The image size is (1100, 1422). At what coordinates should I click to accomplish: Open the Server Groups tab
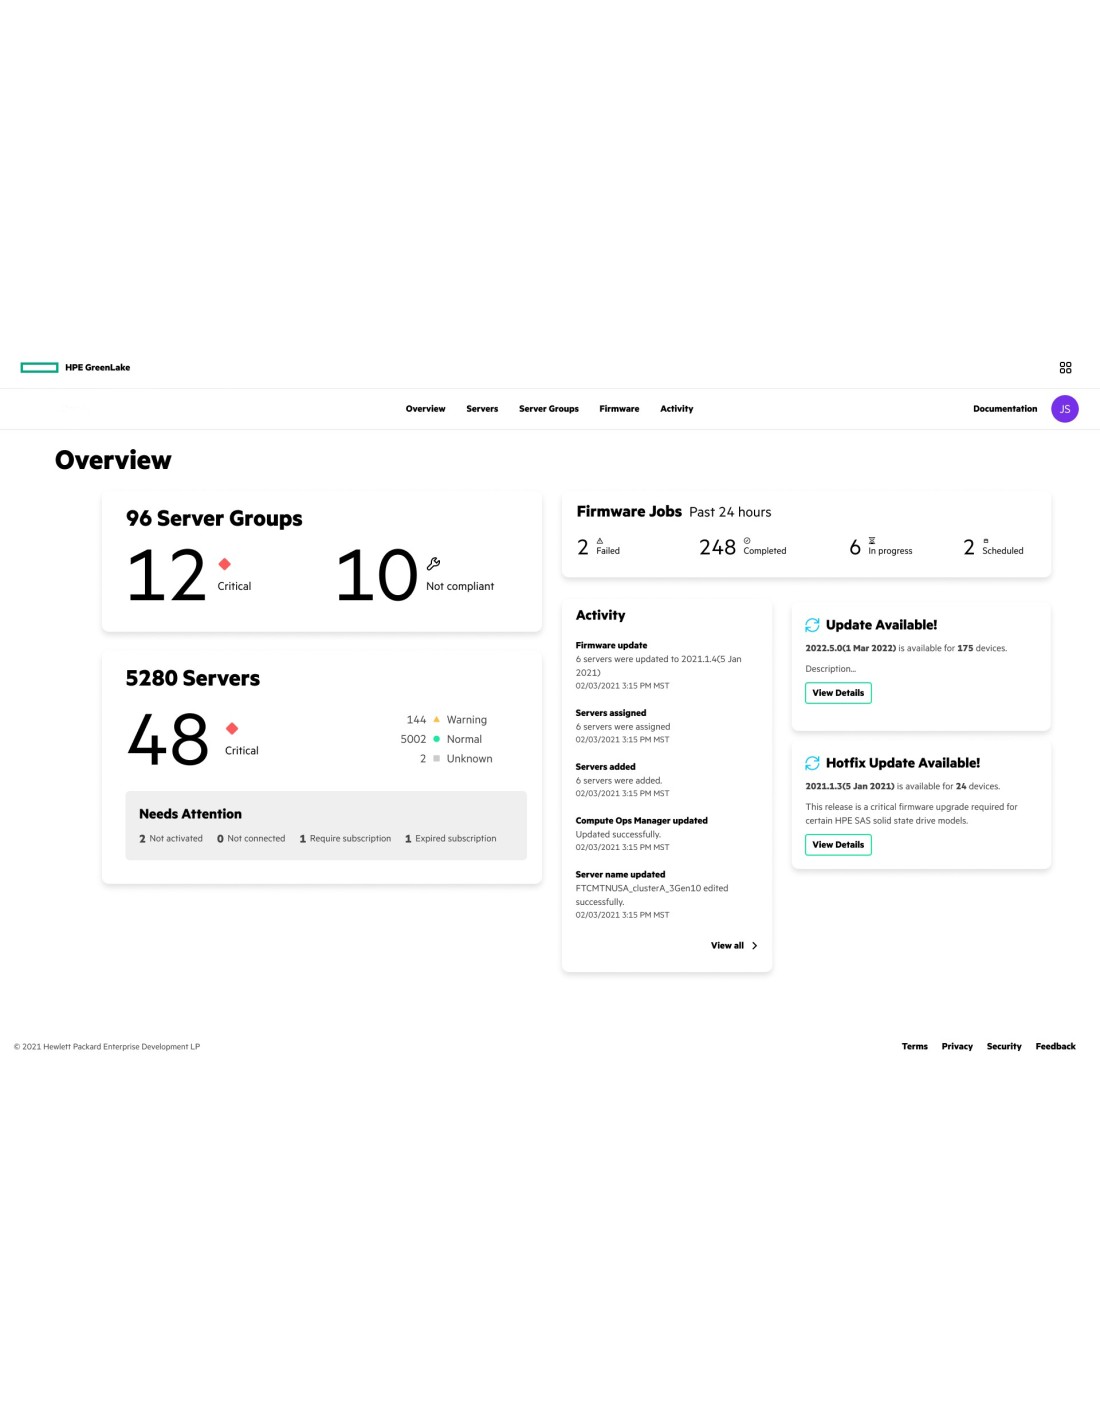[548, 409]
